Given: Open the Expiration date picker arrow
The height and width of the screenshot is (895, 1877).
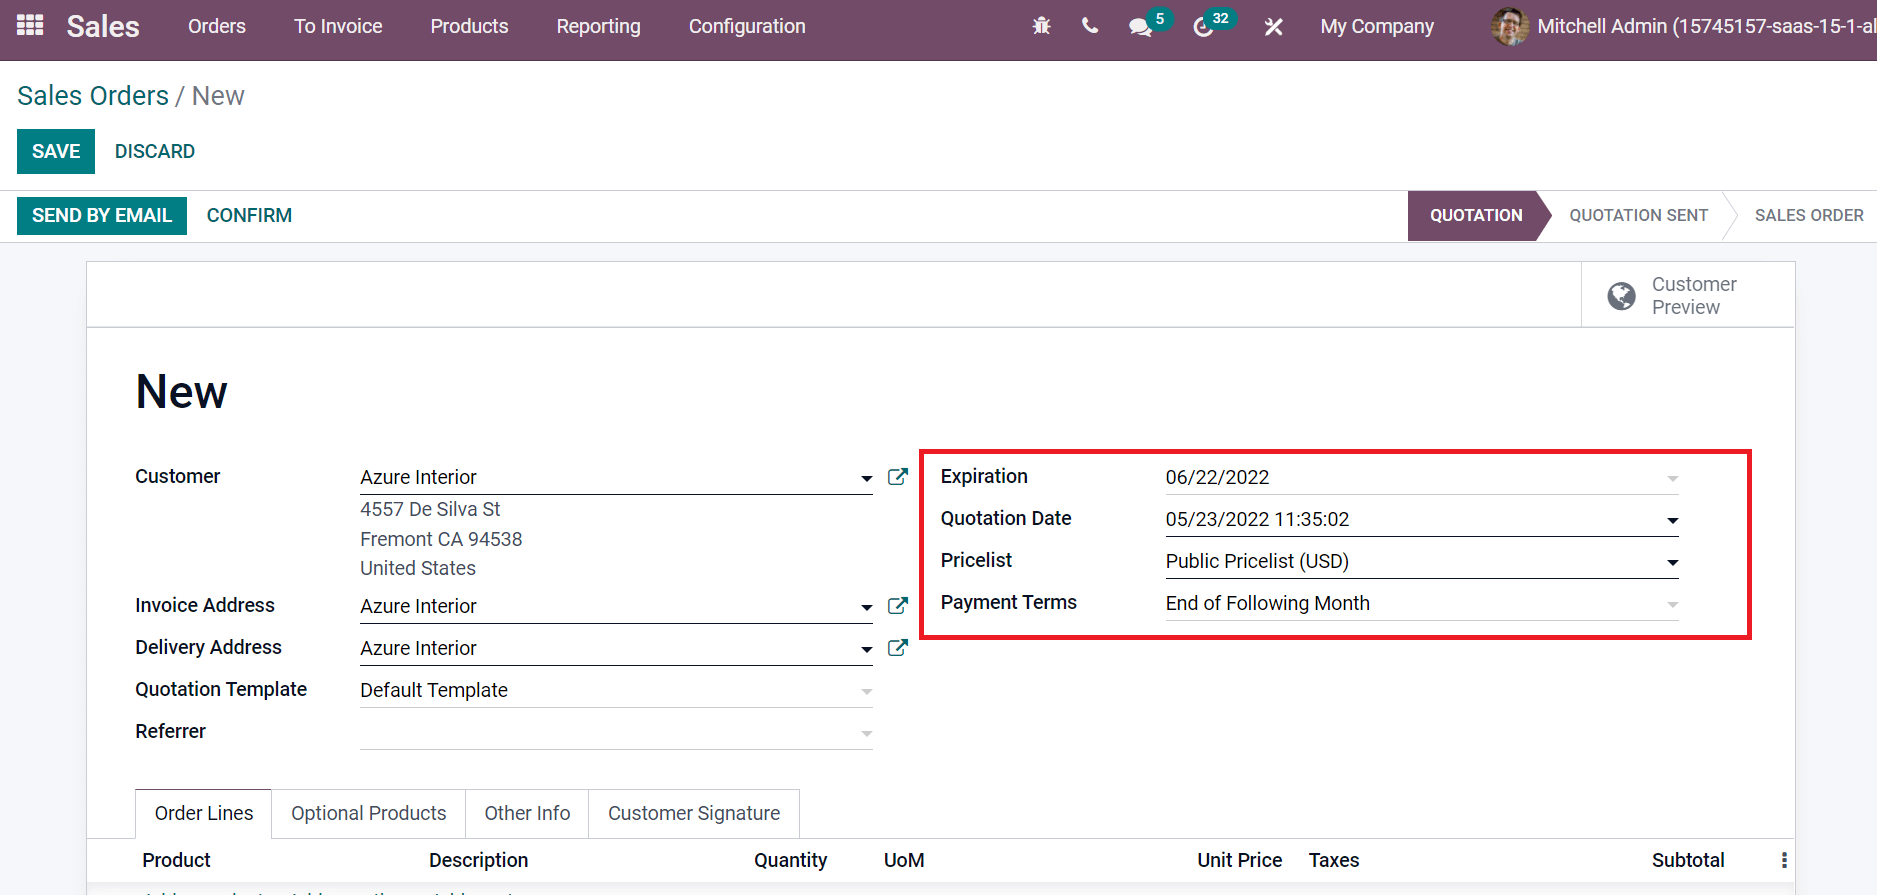Looking at the screenshot, I should click(1672, 479).
